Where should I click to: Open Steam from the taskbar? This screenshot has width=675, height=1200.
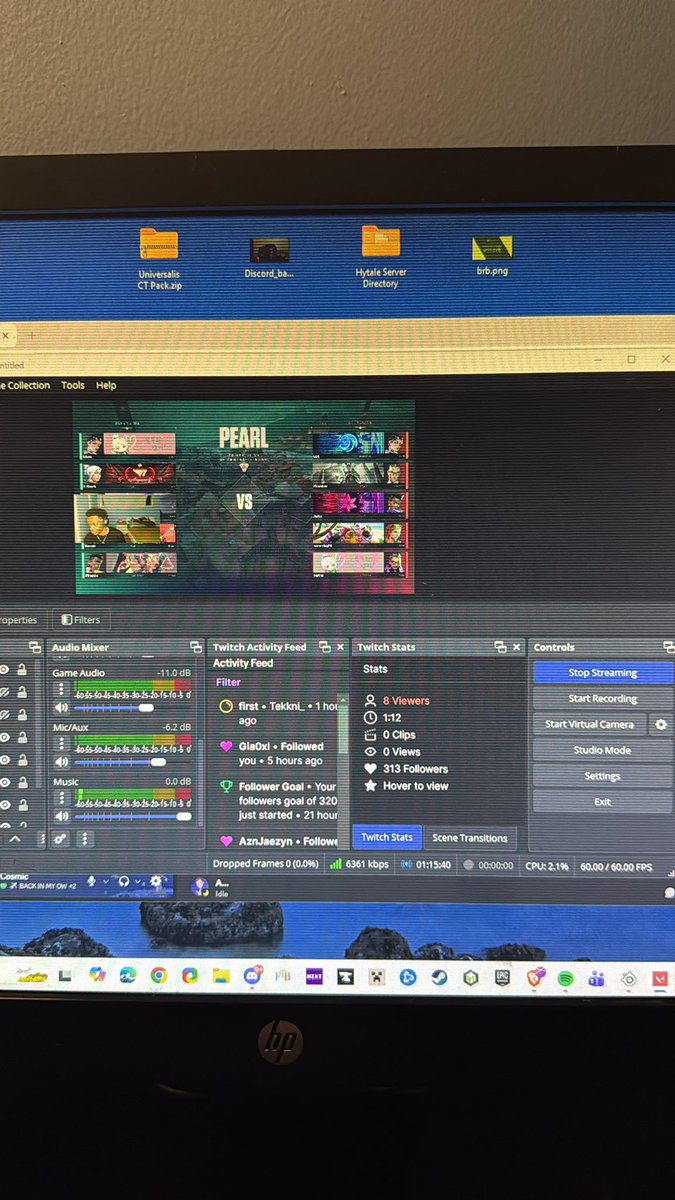[439, 977]
